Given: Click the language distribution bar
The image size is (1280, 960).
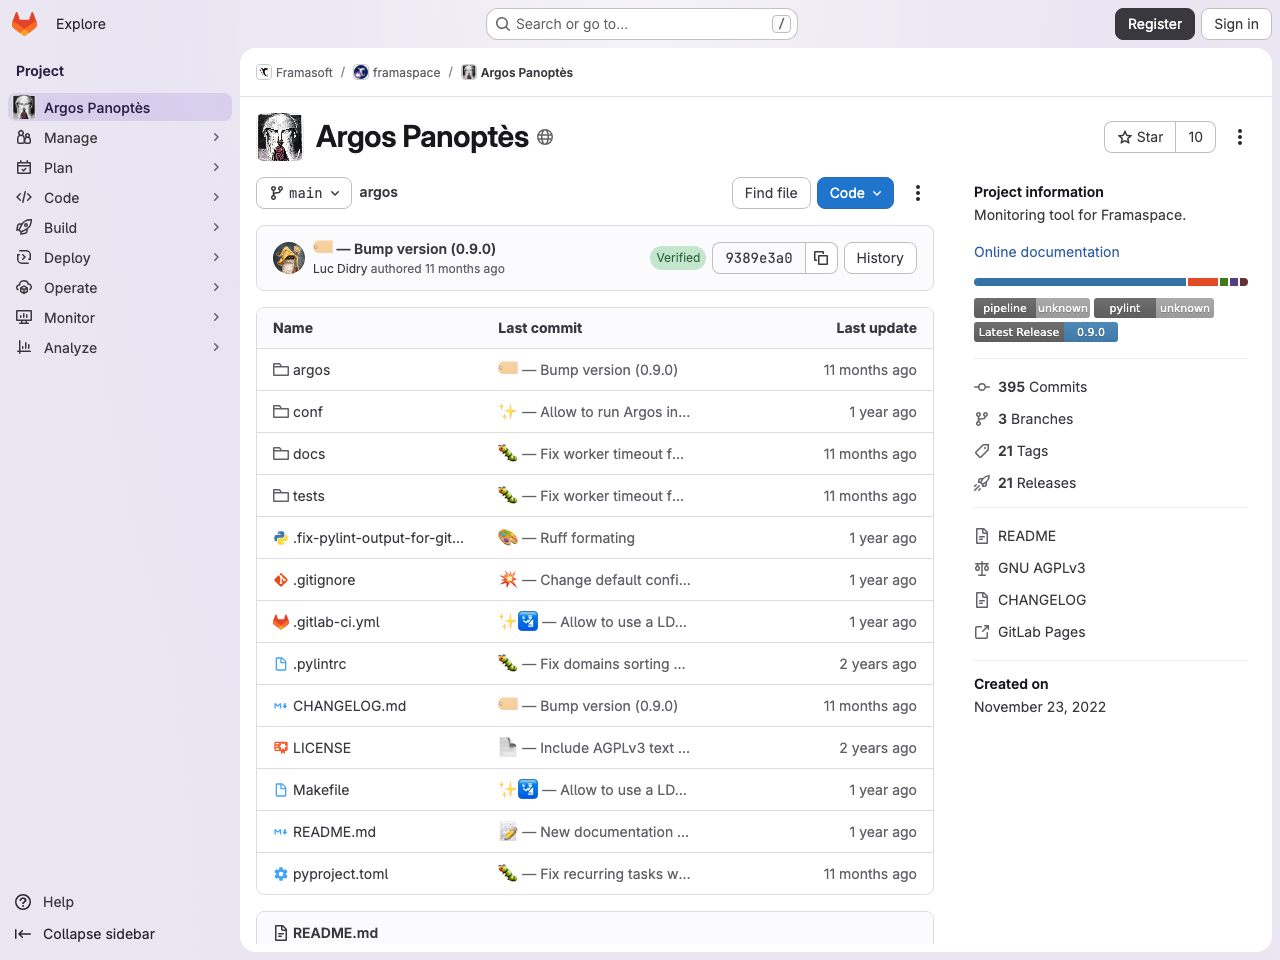Looking at the screenshot, I should click(1080, 281).
